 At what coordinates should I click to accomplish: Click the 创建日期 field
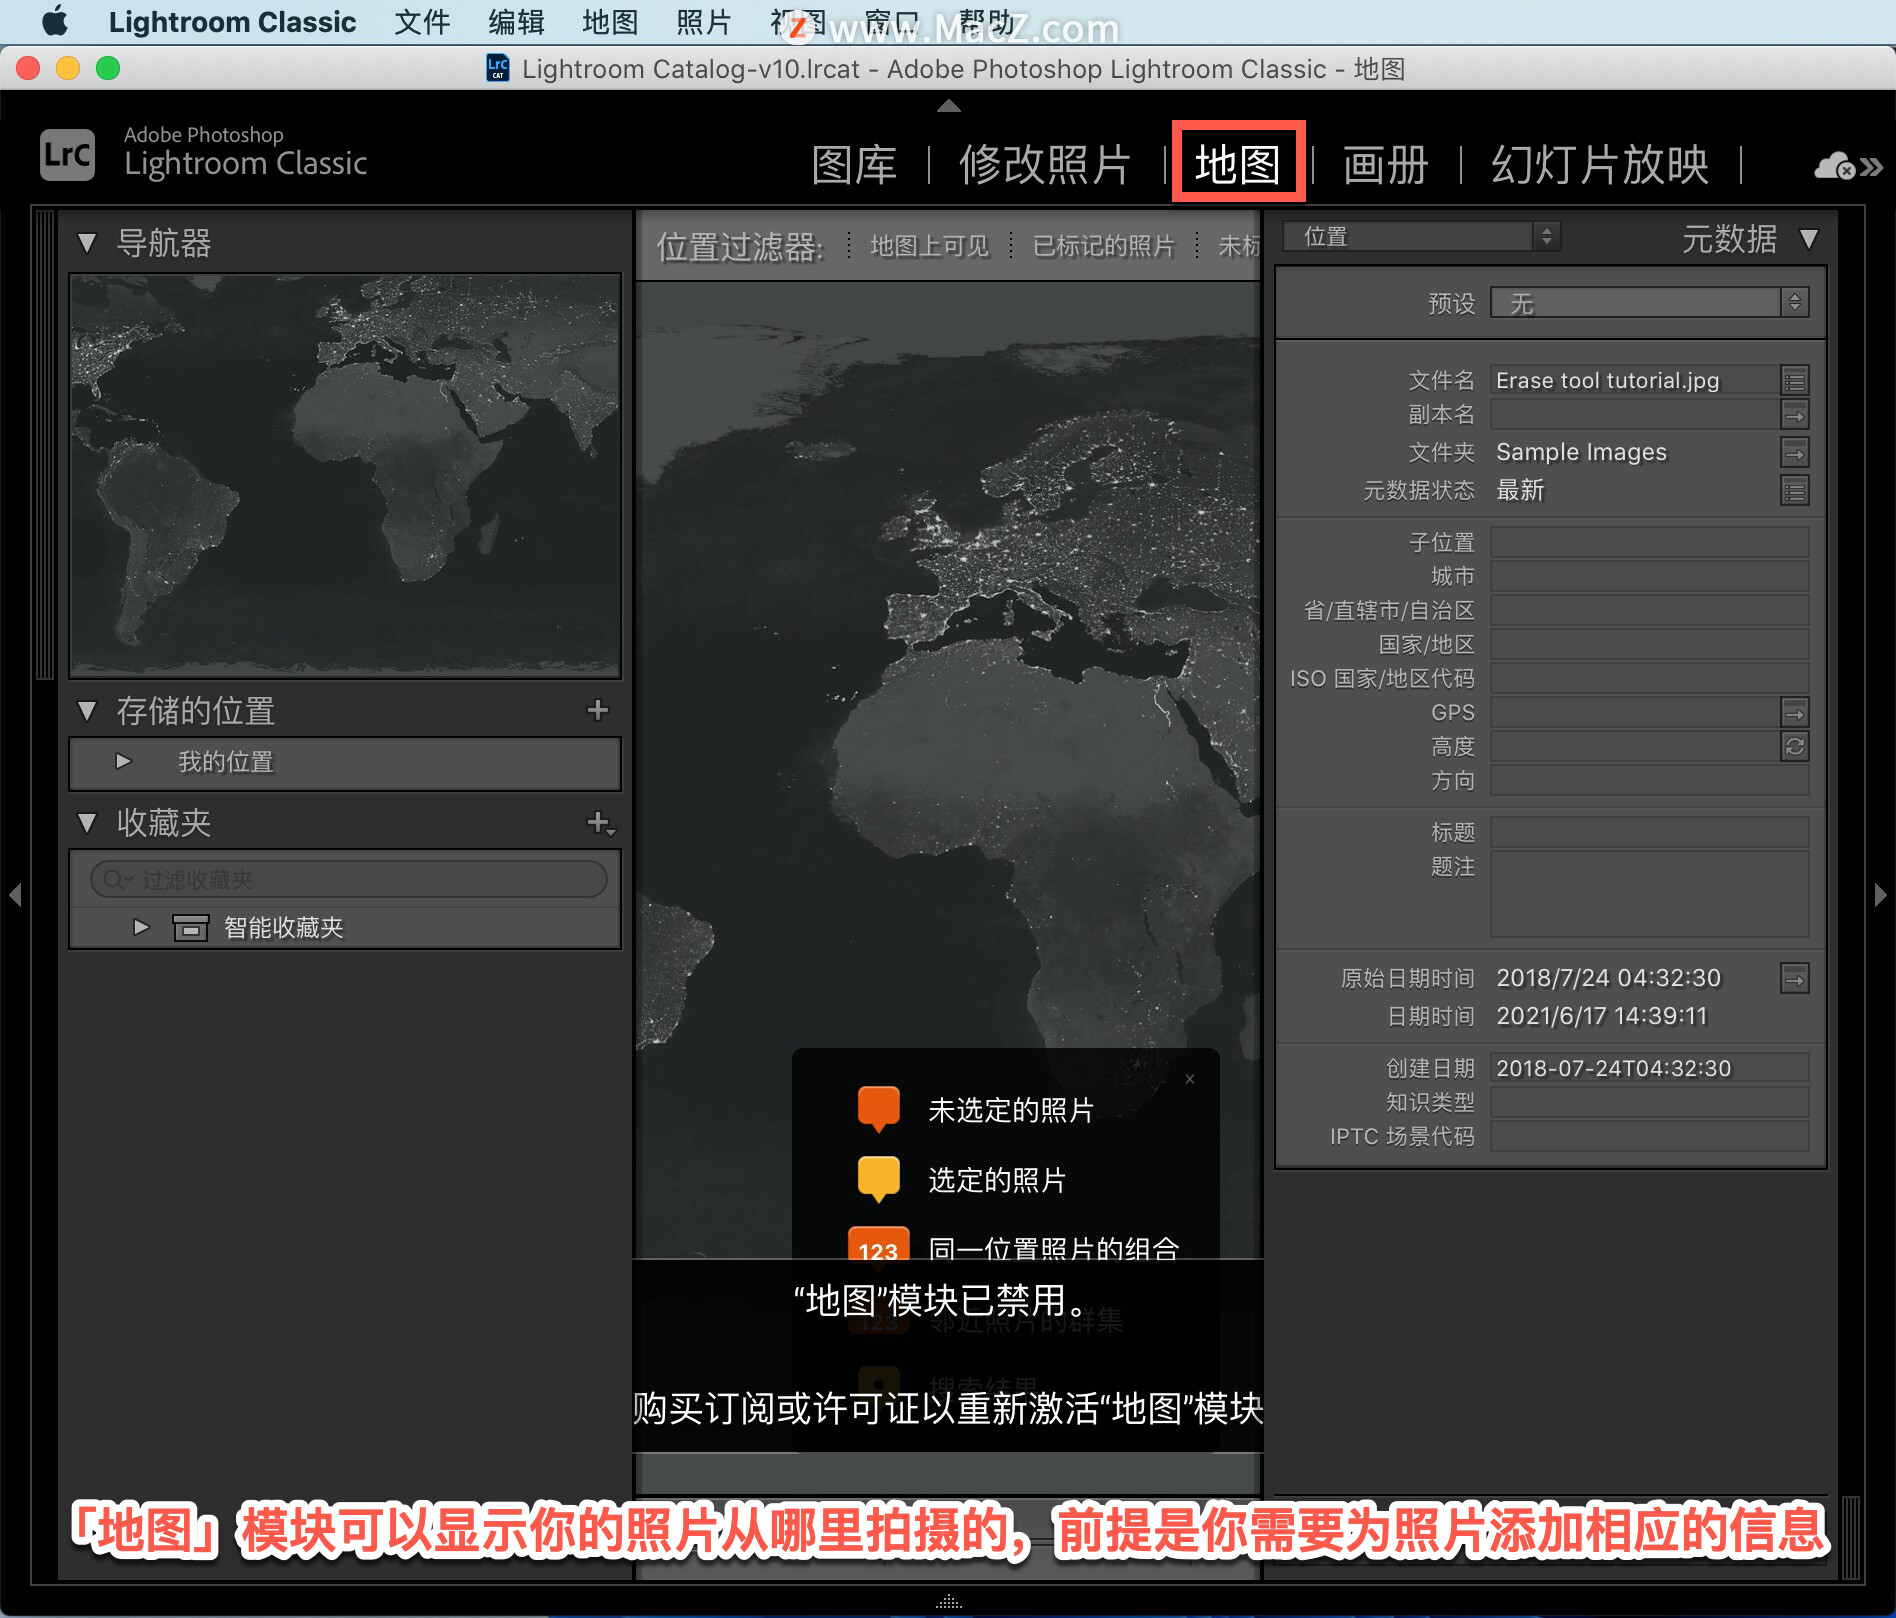tap(1649, 1068)
